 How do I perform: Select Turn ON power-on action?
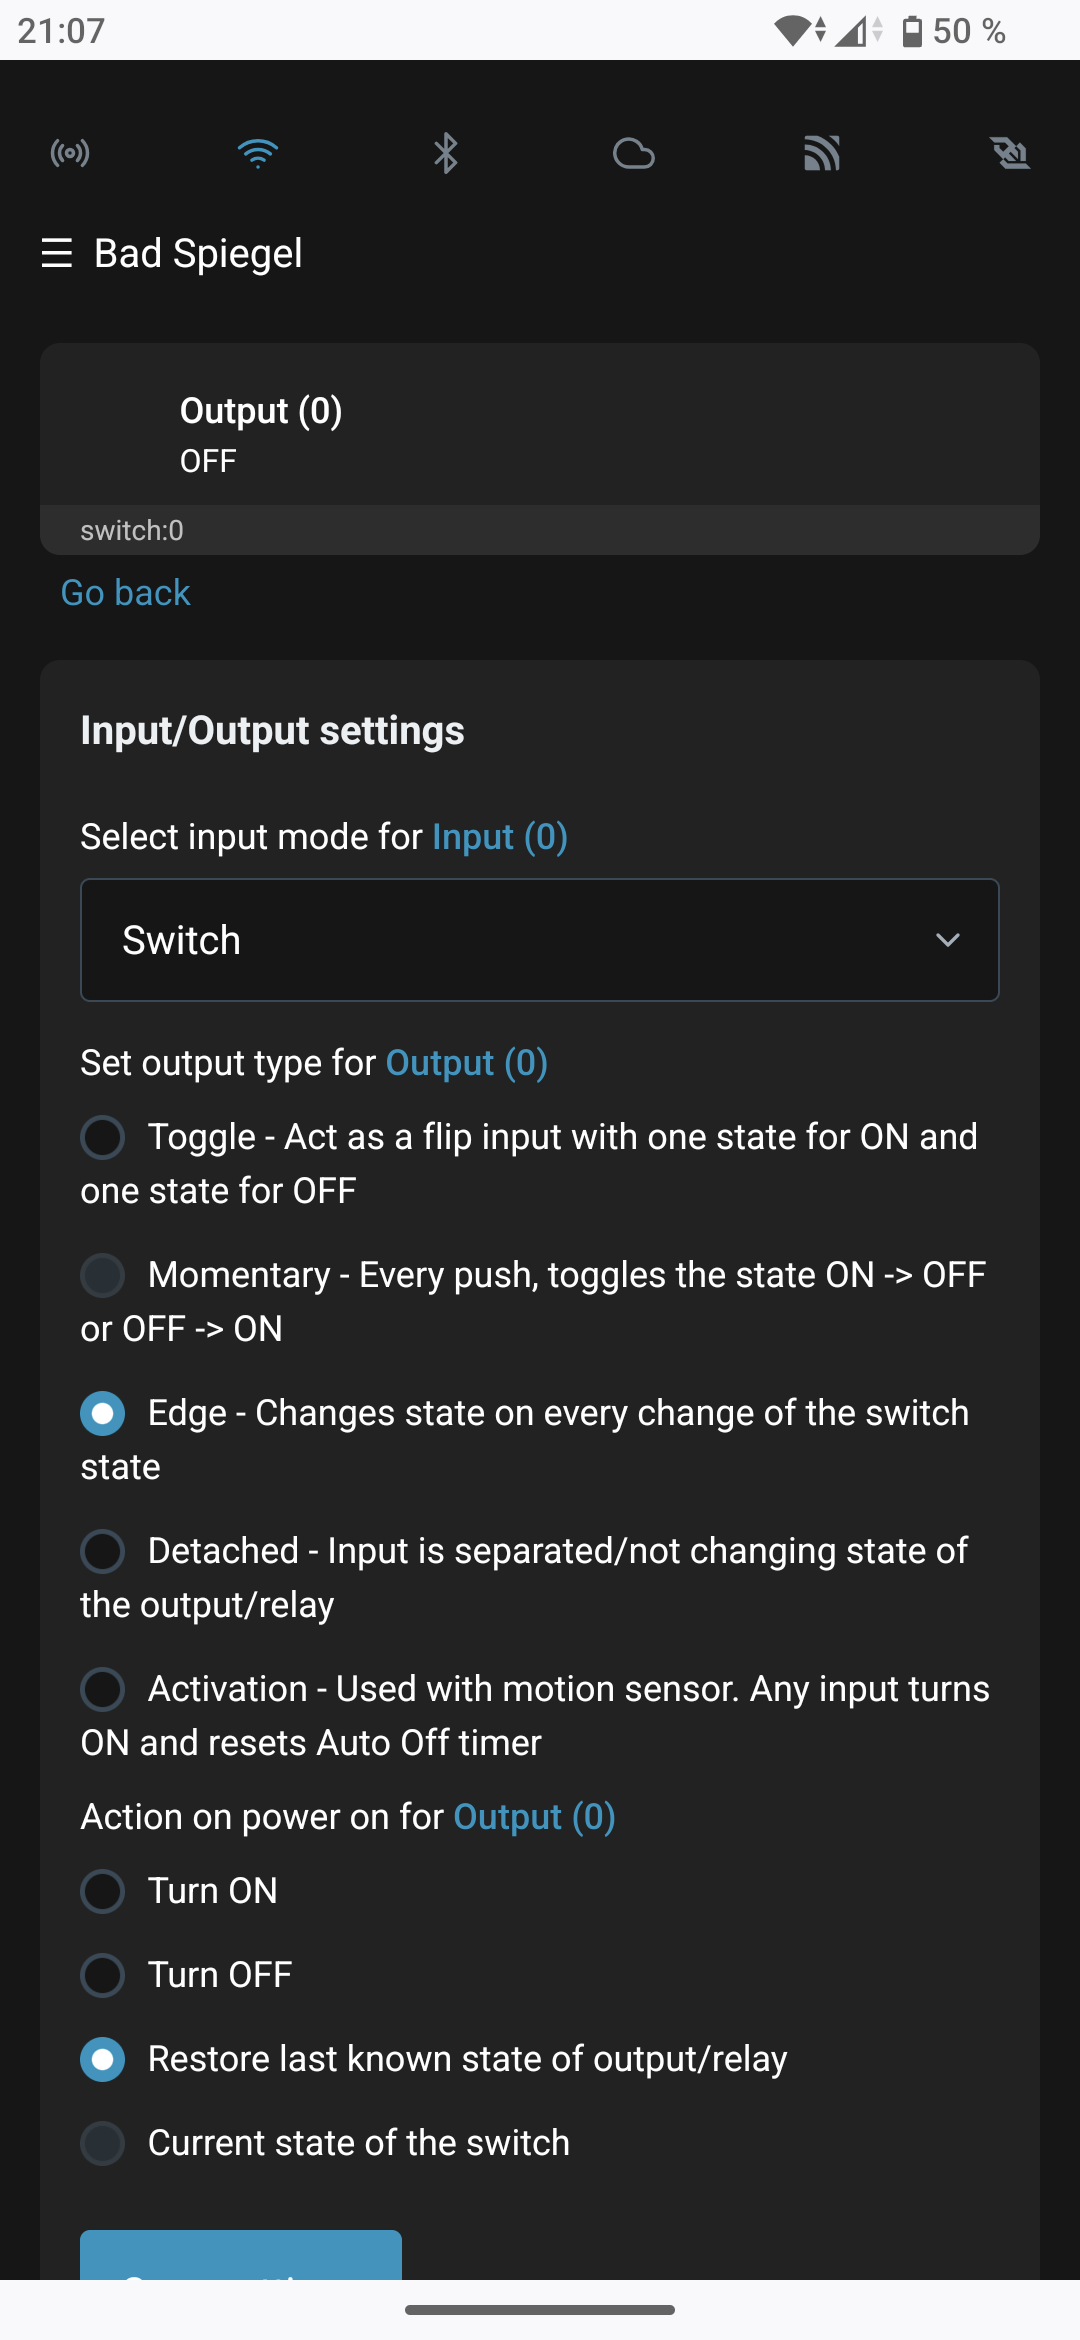tap(103, 1892)
